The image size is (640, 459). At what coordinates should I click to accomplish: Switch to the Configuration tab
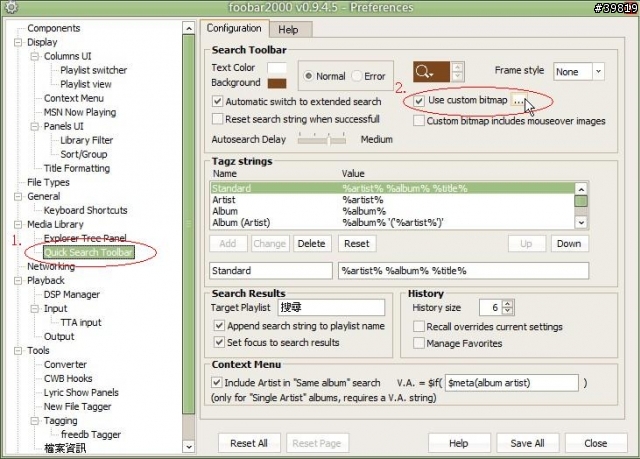pos(234,28)
